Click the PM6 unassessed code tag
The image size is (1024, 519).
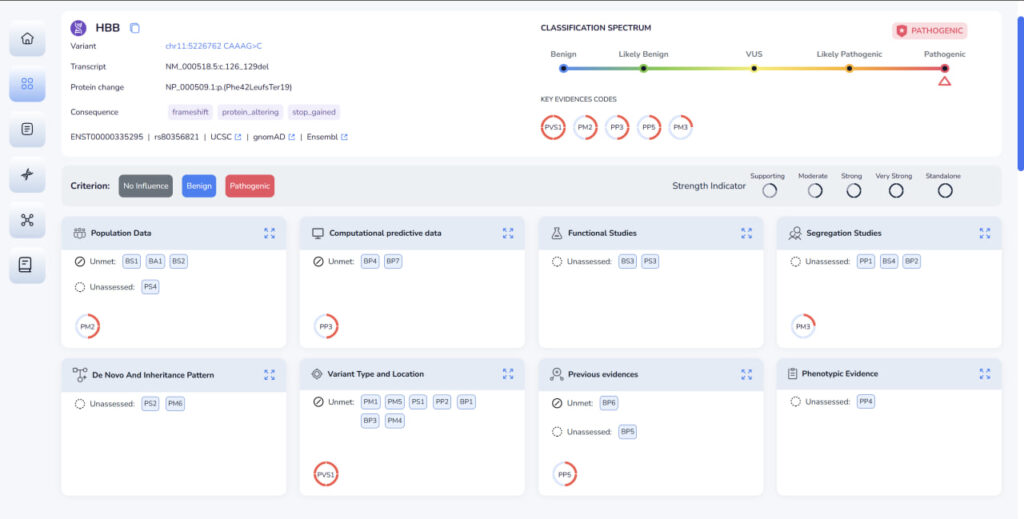175,403
